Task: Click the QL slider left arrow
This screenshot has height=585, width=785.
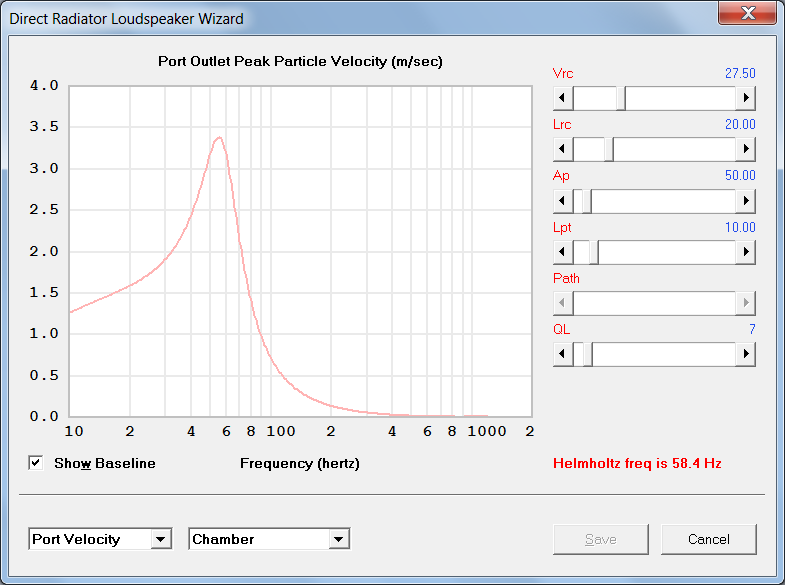Action: point(563,354)
